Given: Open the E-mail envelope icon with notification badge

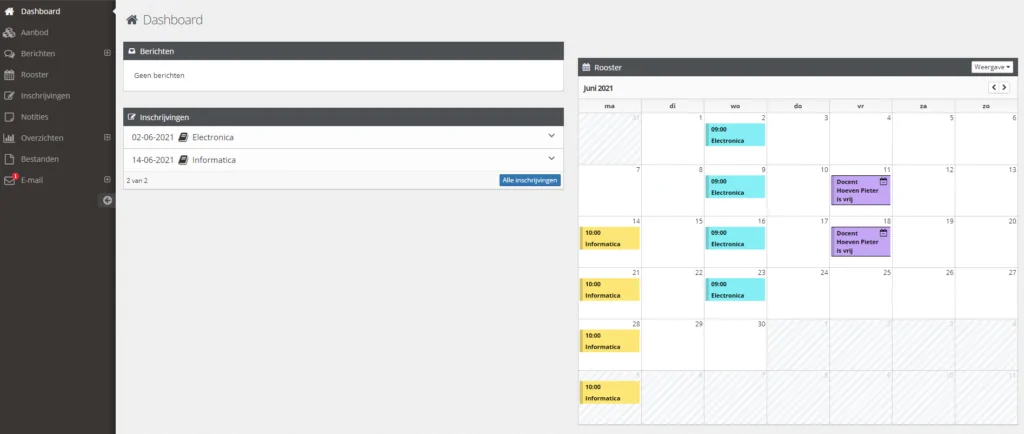Looking at the screenshot, I should pyautogui.click(x=10, y=180).
